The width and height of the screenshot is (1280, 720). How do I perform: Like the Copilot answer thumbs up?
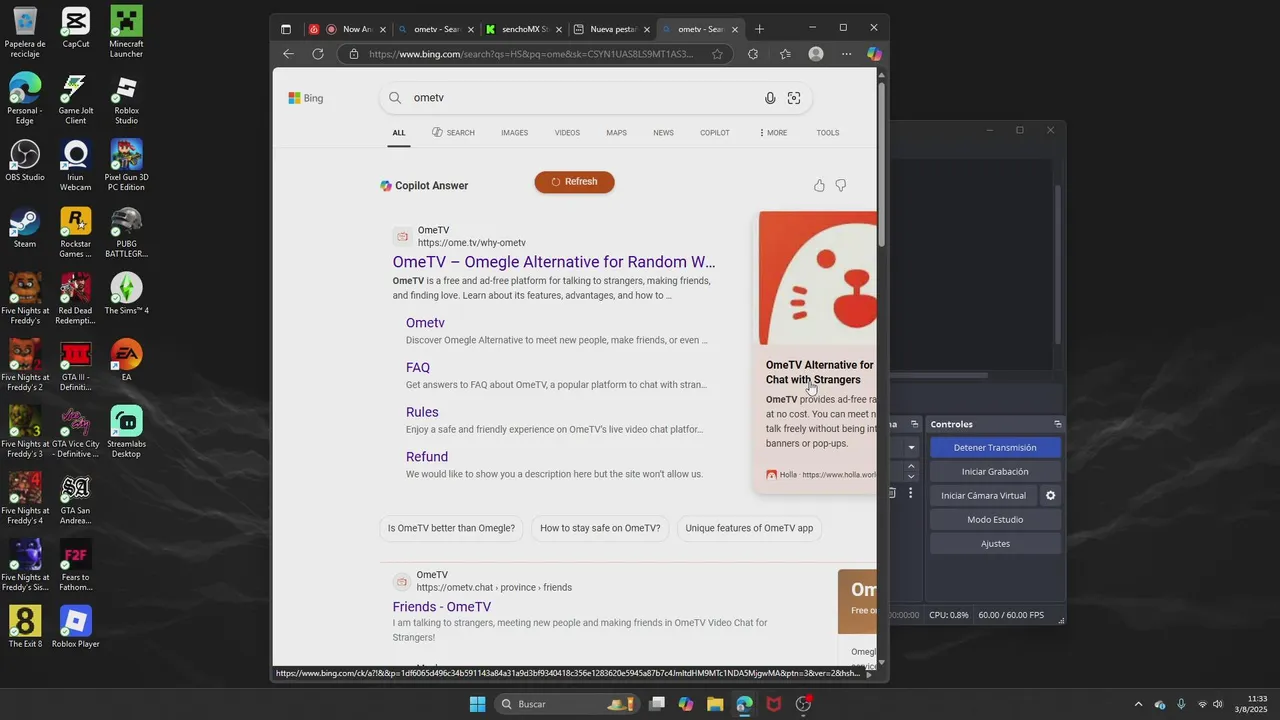(x=819, y=185)
